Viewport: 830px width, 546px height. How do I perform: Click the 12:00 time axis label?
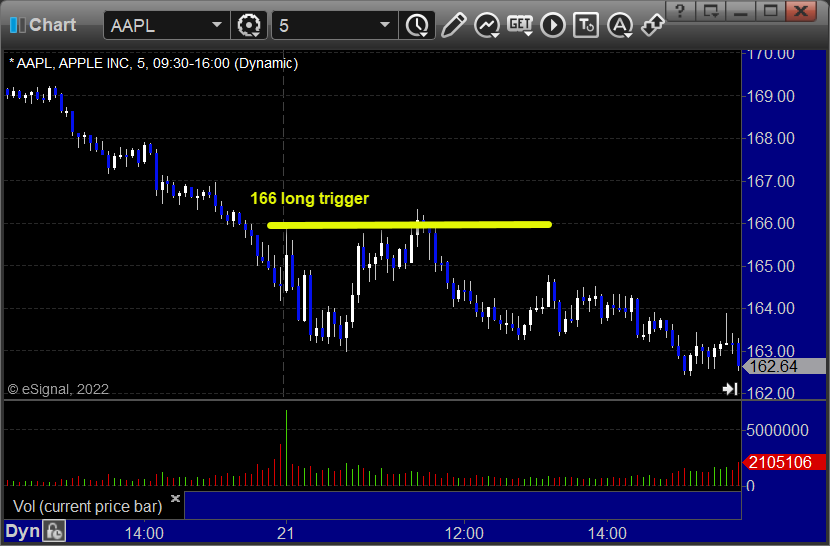pyautogui.click(x=464, y=533)
